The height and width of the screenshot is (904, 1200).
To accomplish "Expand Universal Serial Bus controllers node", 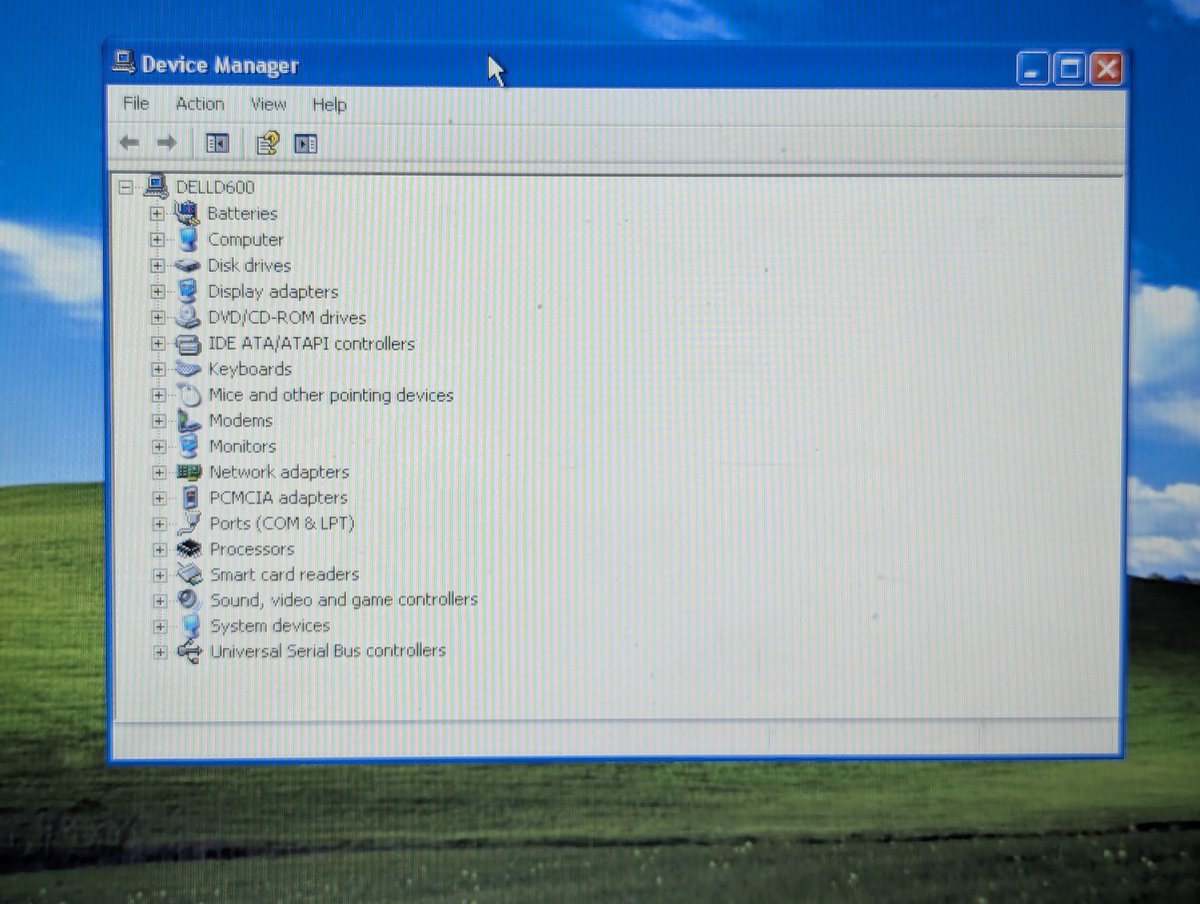I will point(159,652).
